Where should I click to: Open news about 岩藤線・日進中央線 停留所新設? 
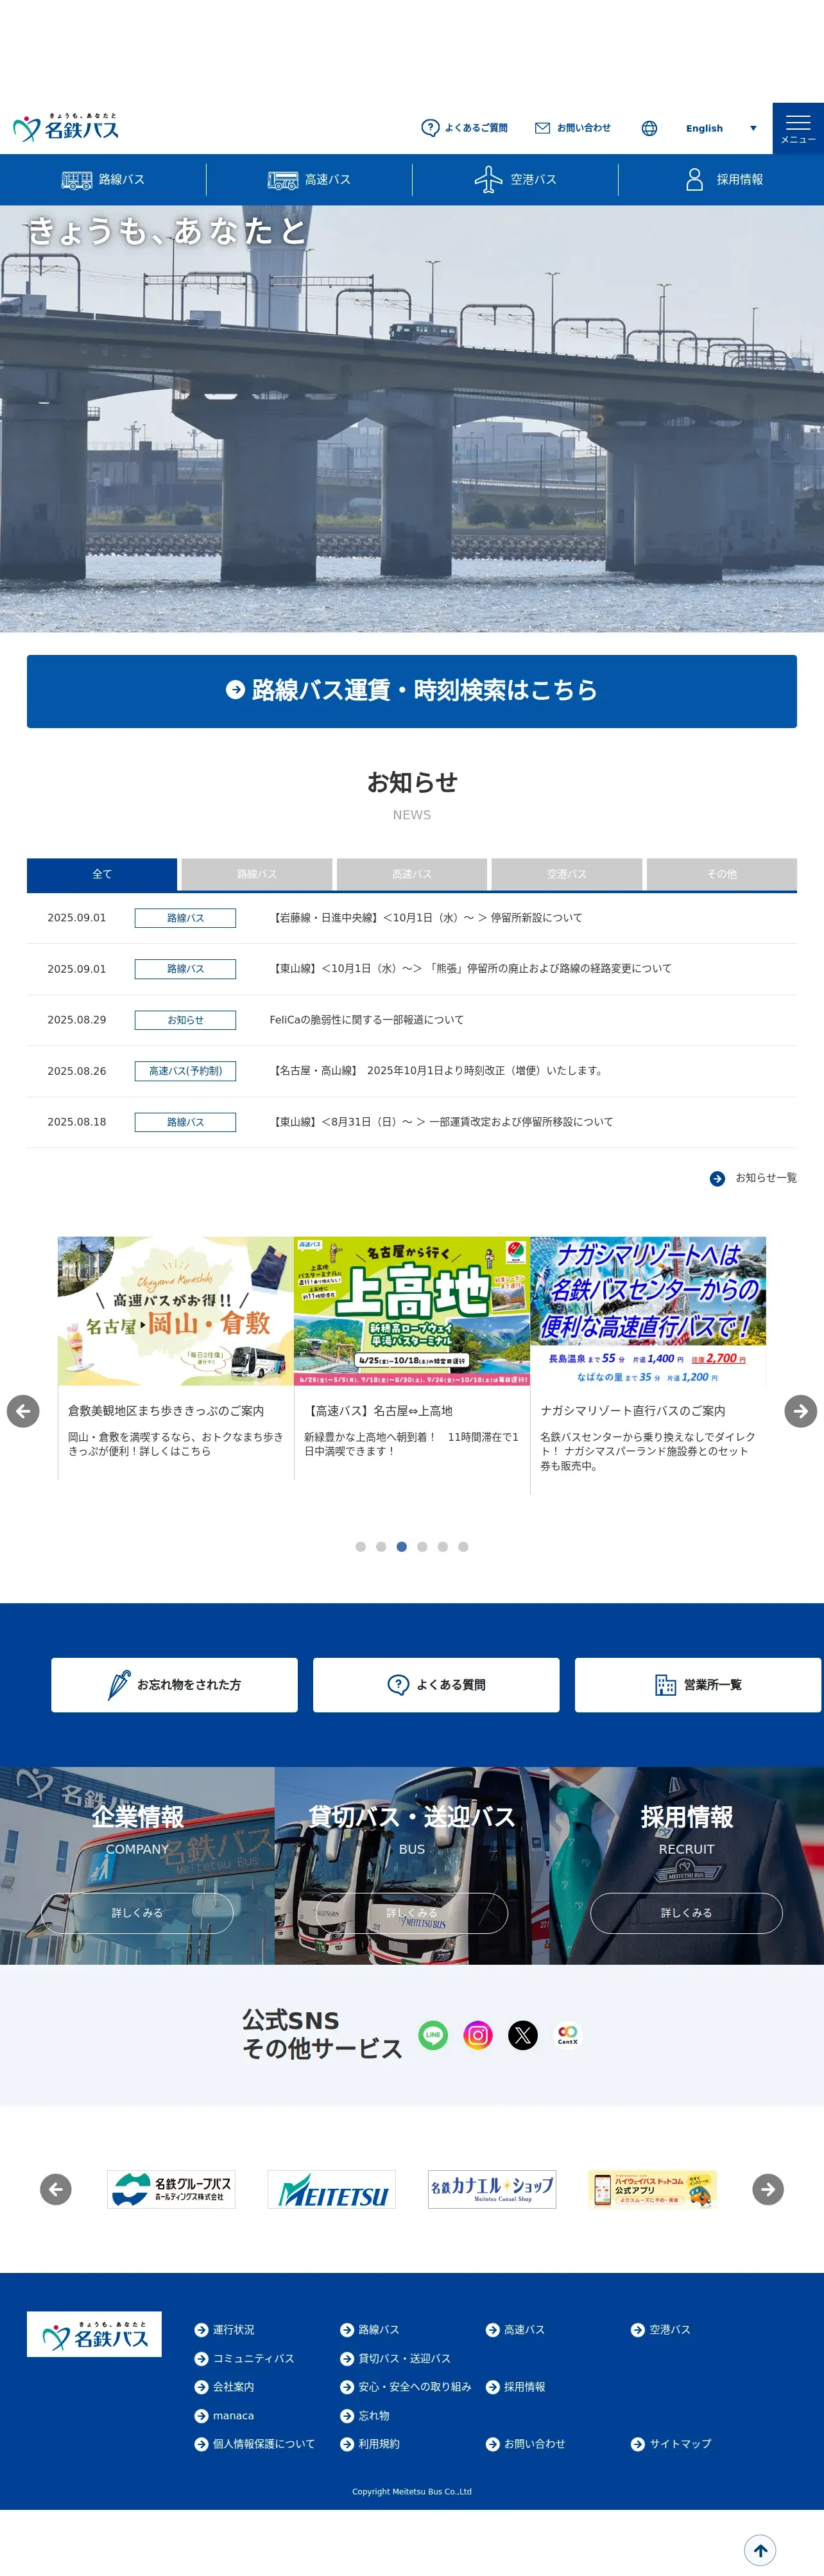pos(426,918)
